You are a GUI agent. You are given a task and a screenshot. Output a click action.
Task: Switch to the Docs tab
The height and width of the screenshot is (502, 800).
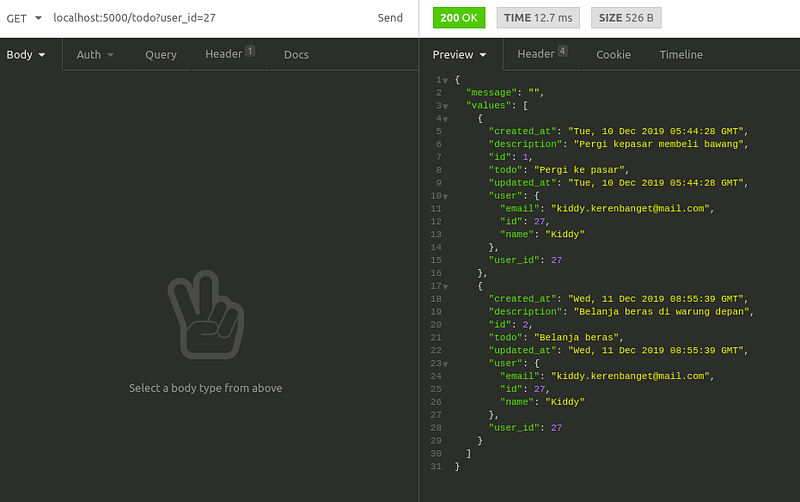click(x=296, y=55)
